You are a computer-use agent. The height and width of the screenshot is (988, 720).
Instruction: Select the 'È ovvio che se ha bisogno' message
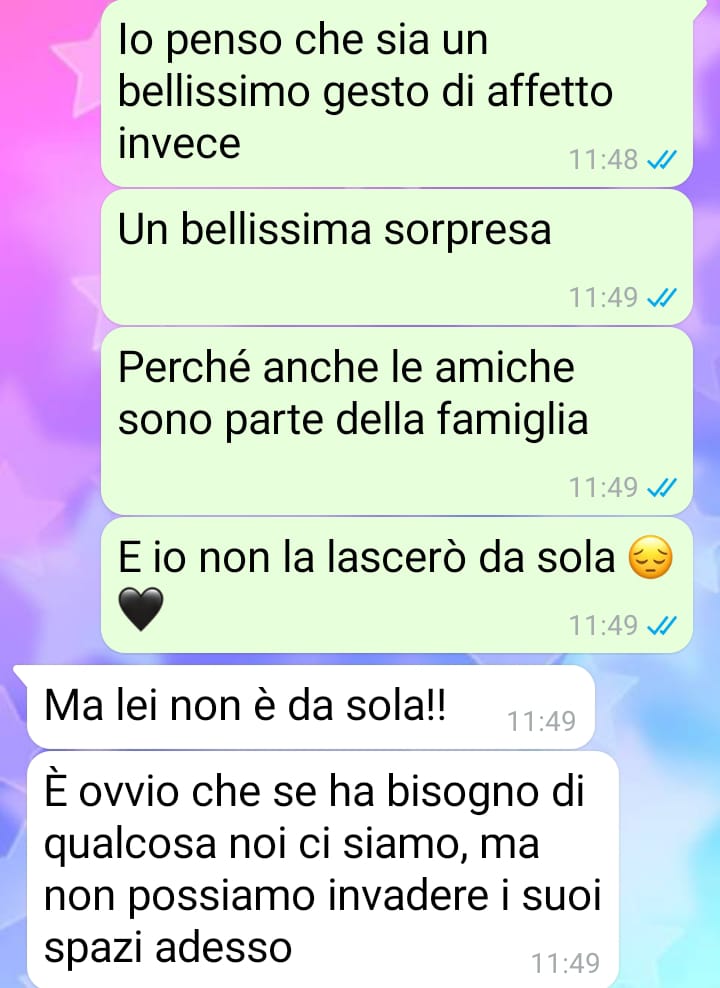click(323, 870)
